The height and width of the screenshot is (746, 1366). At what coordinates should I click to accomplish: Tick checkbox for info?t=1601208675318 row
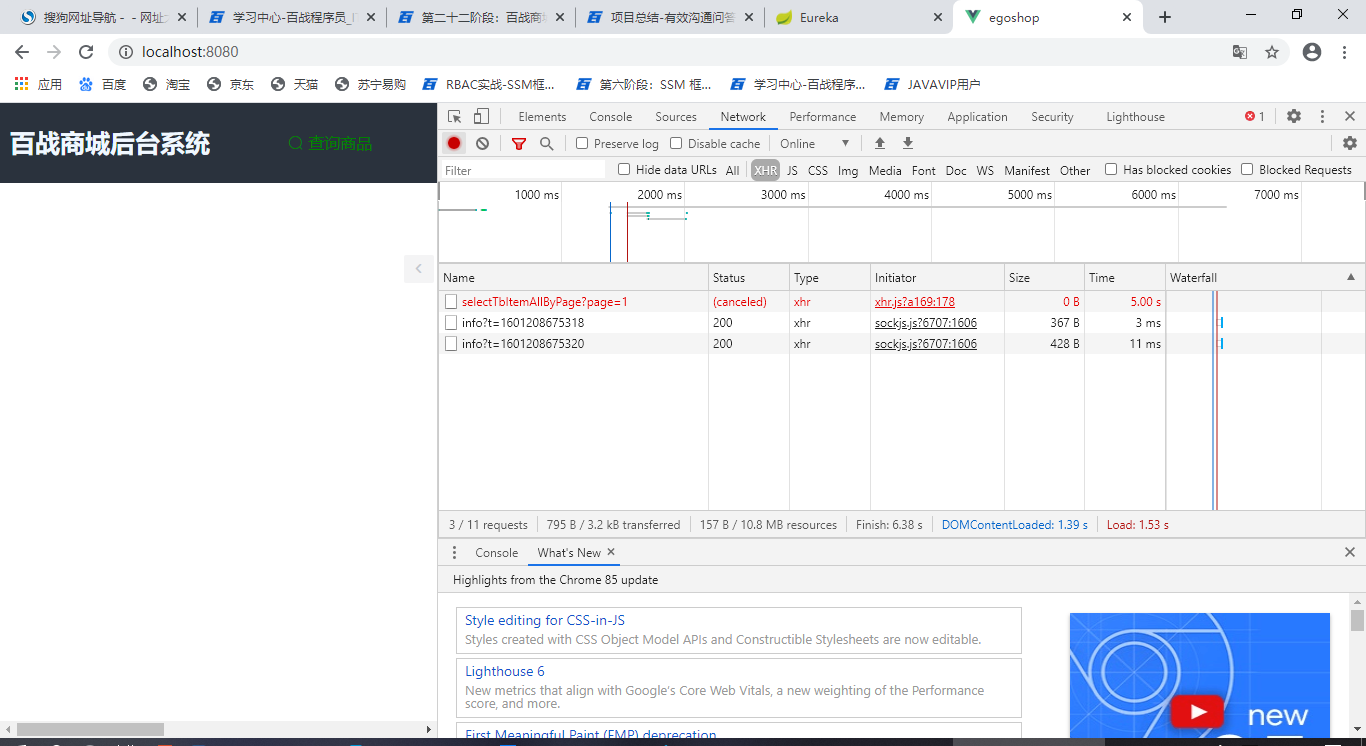coord(451,322)
